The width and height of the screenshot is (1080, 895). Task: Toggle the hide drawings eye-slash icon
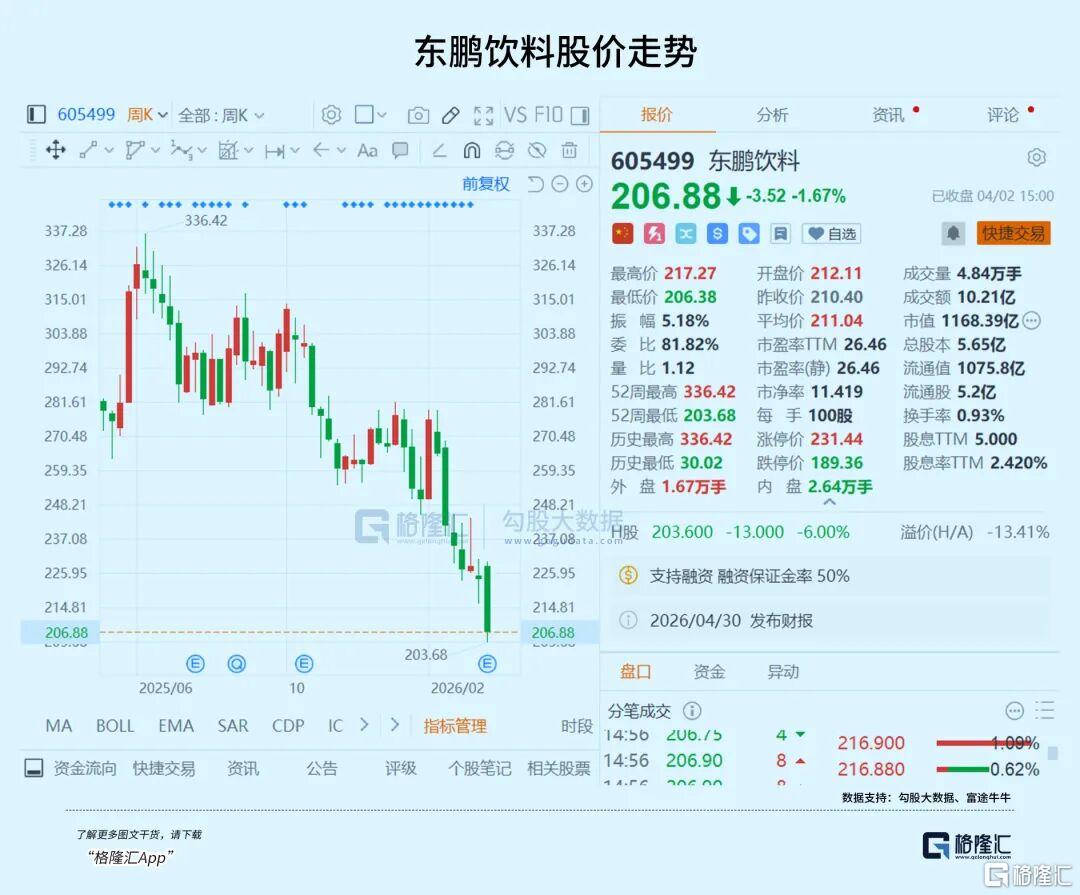[x=537, y=151]
